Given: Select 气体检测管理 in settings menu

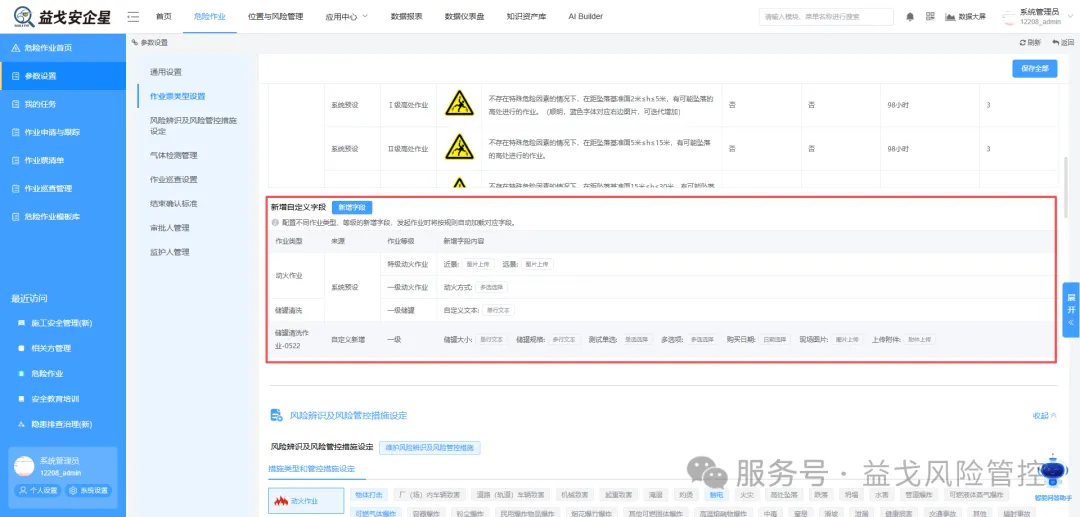Looking at the screenshot, I should point(174,156).
